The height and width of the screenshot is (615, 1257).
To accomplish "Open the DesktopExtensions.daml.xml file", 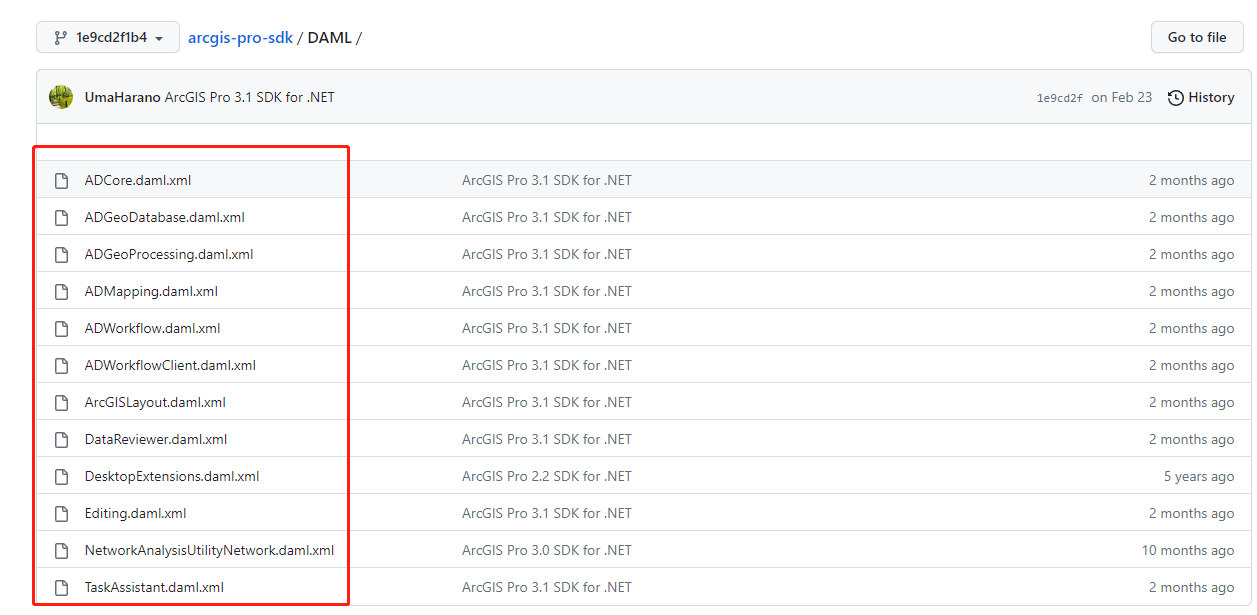I will point(171,477).
